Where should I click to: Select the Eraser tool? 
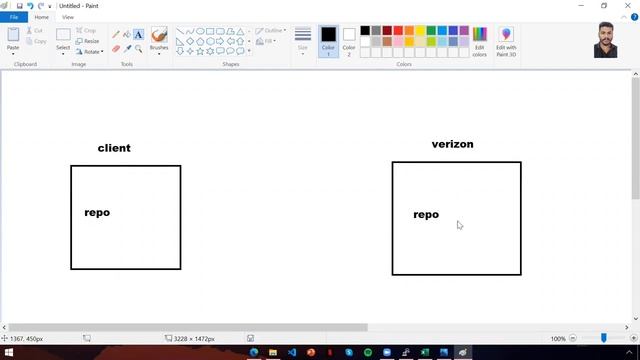[x=116, y=49]
